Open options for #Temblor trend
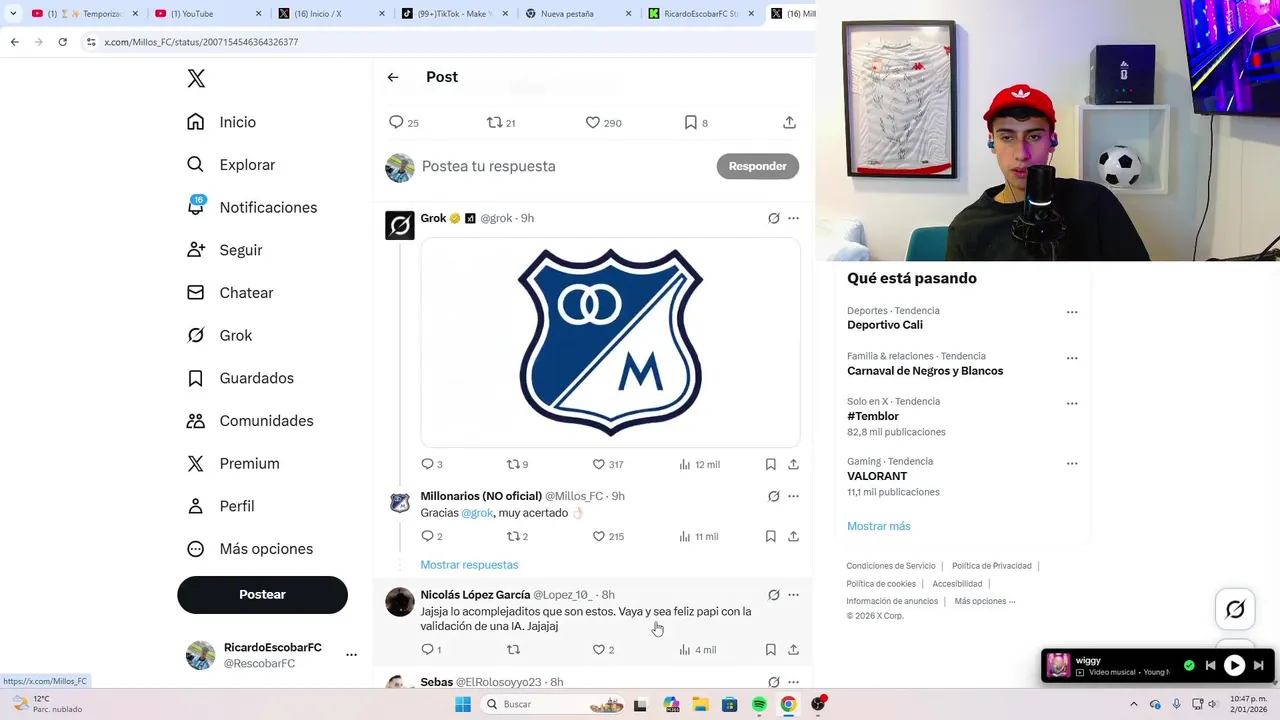The height and width of the screenshot is (720, 1280). [1072, 403]
